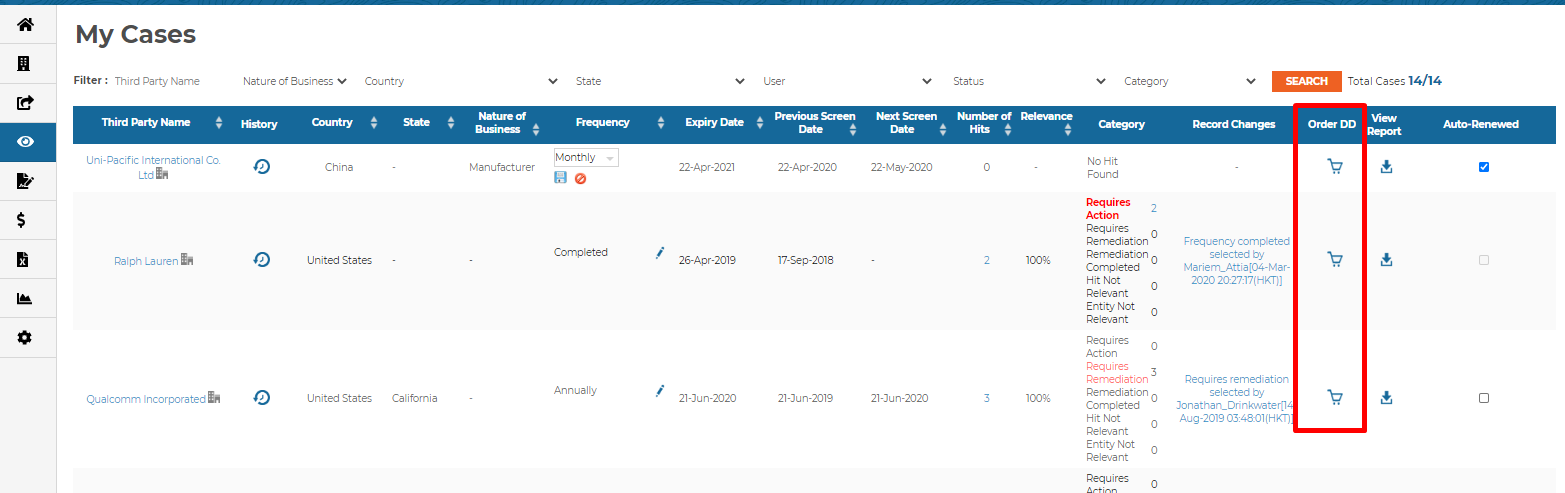Open history for Uni-Pacific International Co.
The height and width of the screenshot is (493, 1565).
(261, 167)
